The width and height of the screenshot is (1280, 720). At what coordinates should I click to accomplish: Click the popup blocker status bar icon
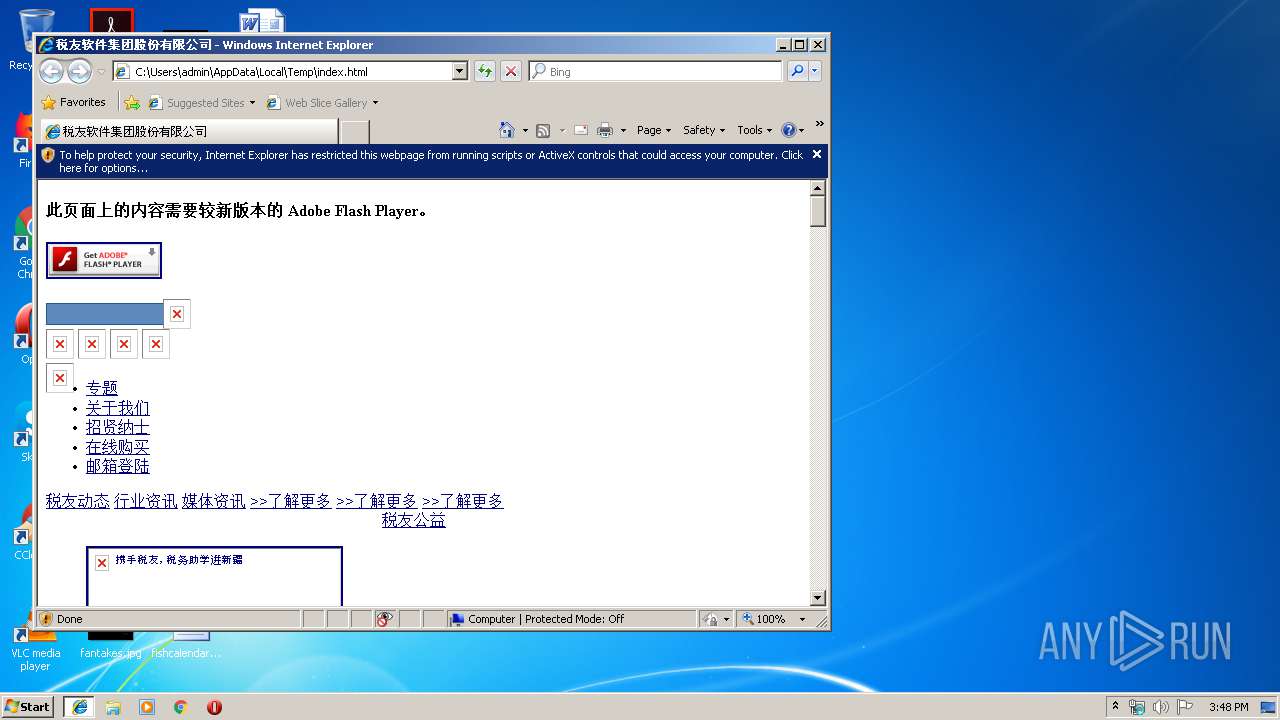385,619
